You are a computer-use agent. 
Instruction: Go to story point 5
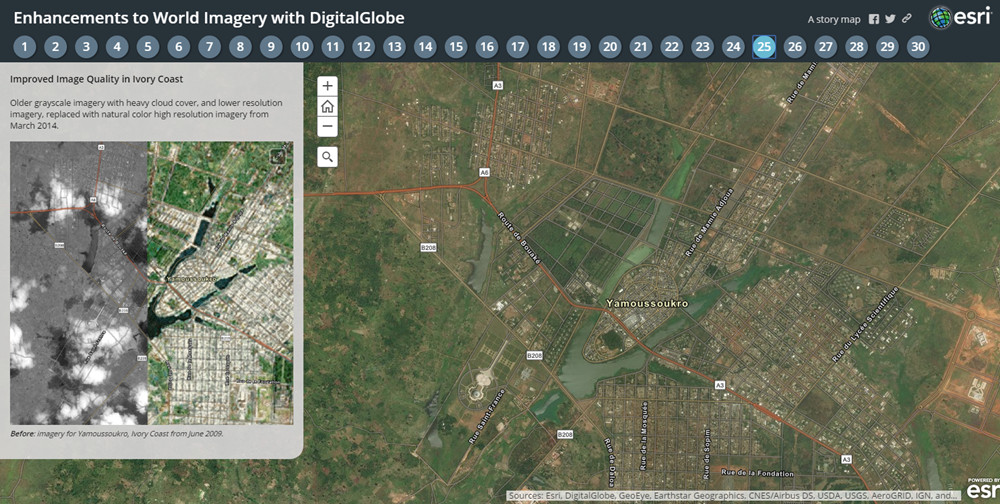pyautogui.click(x=147, y=47)
